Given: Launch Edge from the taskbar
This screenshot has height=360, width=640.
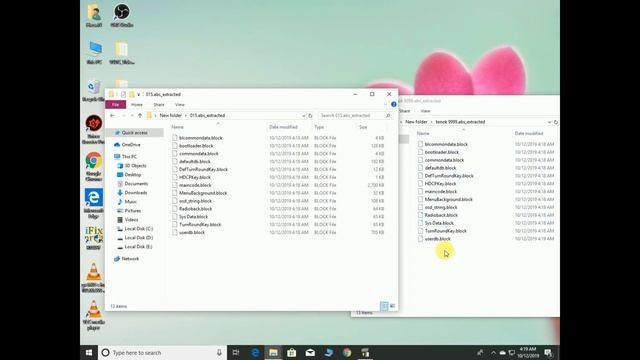Looking at the screenshot, I should [x=255, y=353].
